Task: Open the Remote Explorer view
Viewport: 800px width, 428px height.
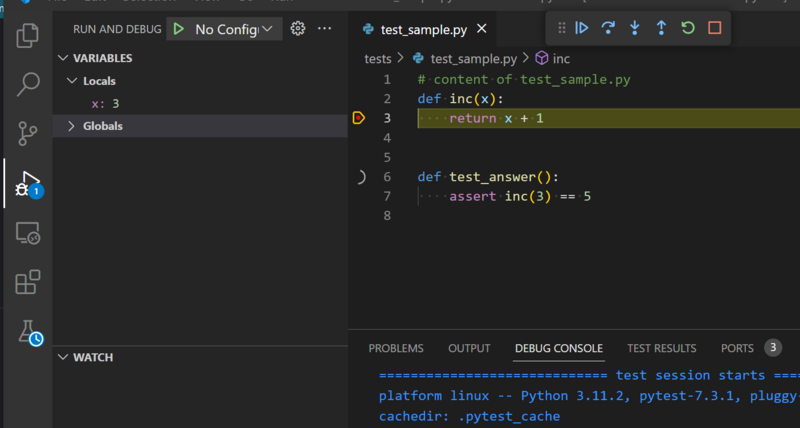Action: coord(28,233)
